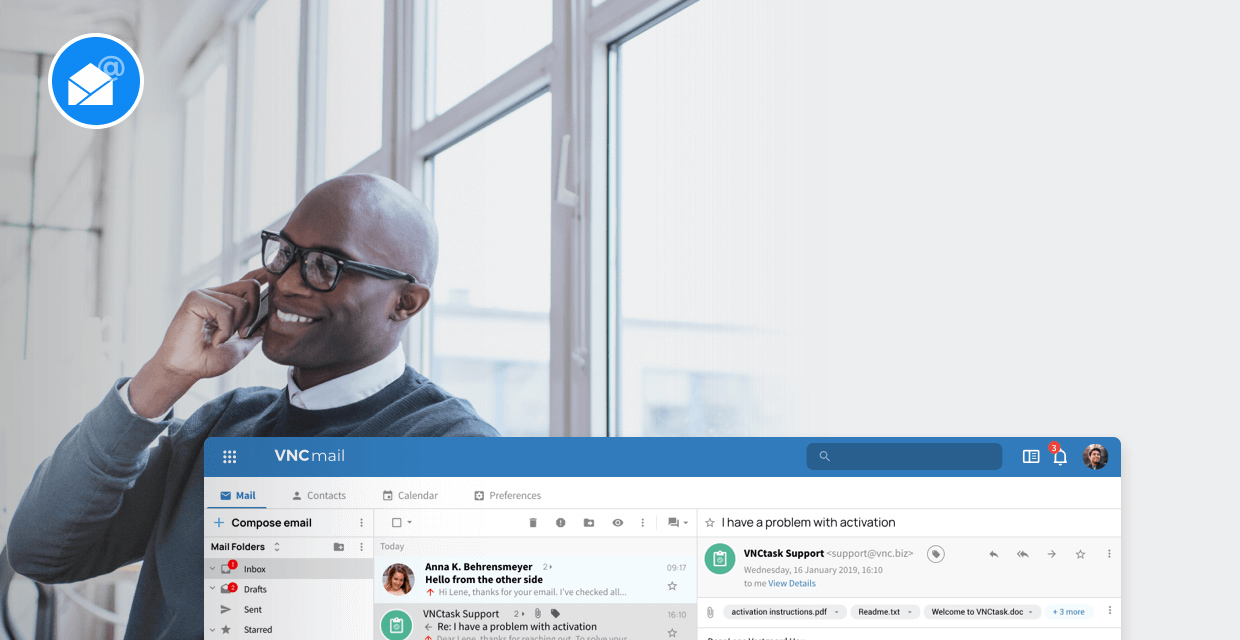
Task: Open the VNCtask Support list email
Action: 535,622
